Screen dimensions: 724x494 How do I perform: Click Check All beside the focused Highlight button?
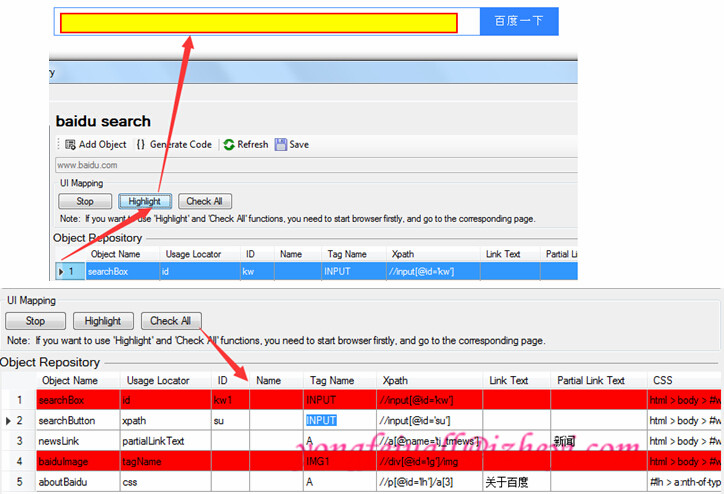[x=205, y=201]
